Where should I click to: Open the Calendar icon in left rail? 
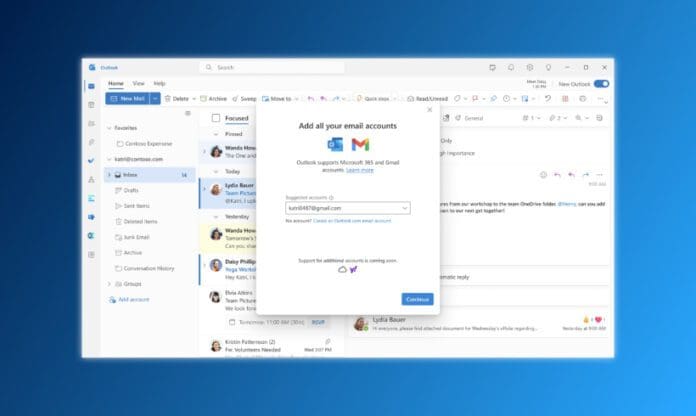[91, 104]
